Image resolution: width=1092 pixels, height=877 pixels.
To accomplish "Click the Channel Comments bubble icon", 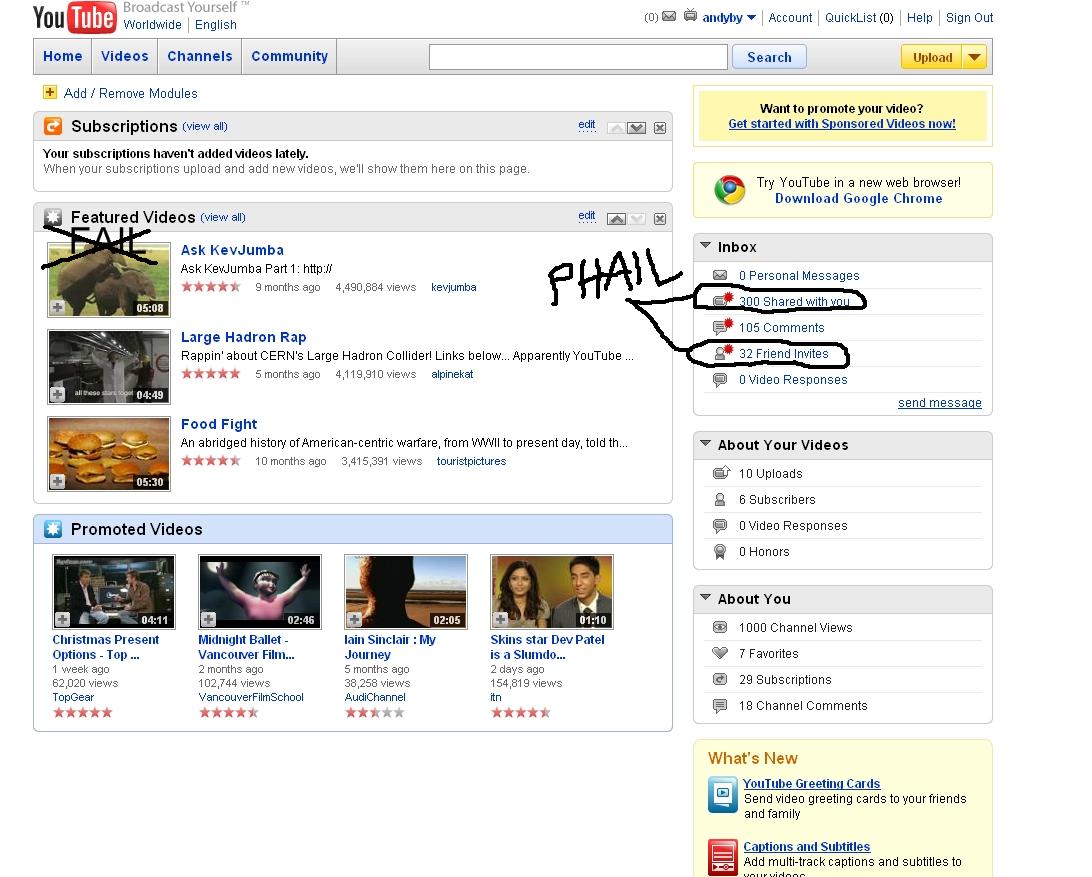I will coord(720,706).
